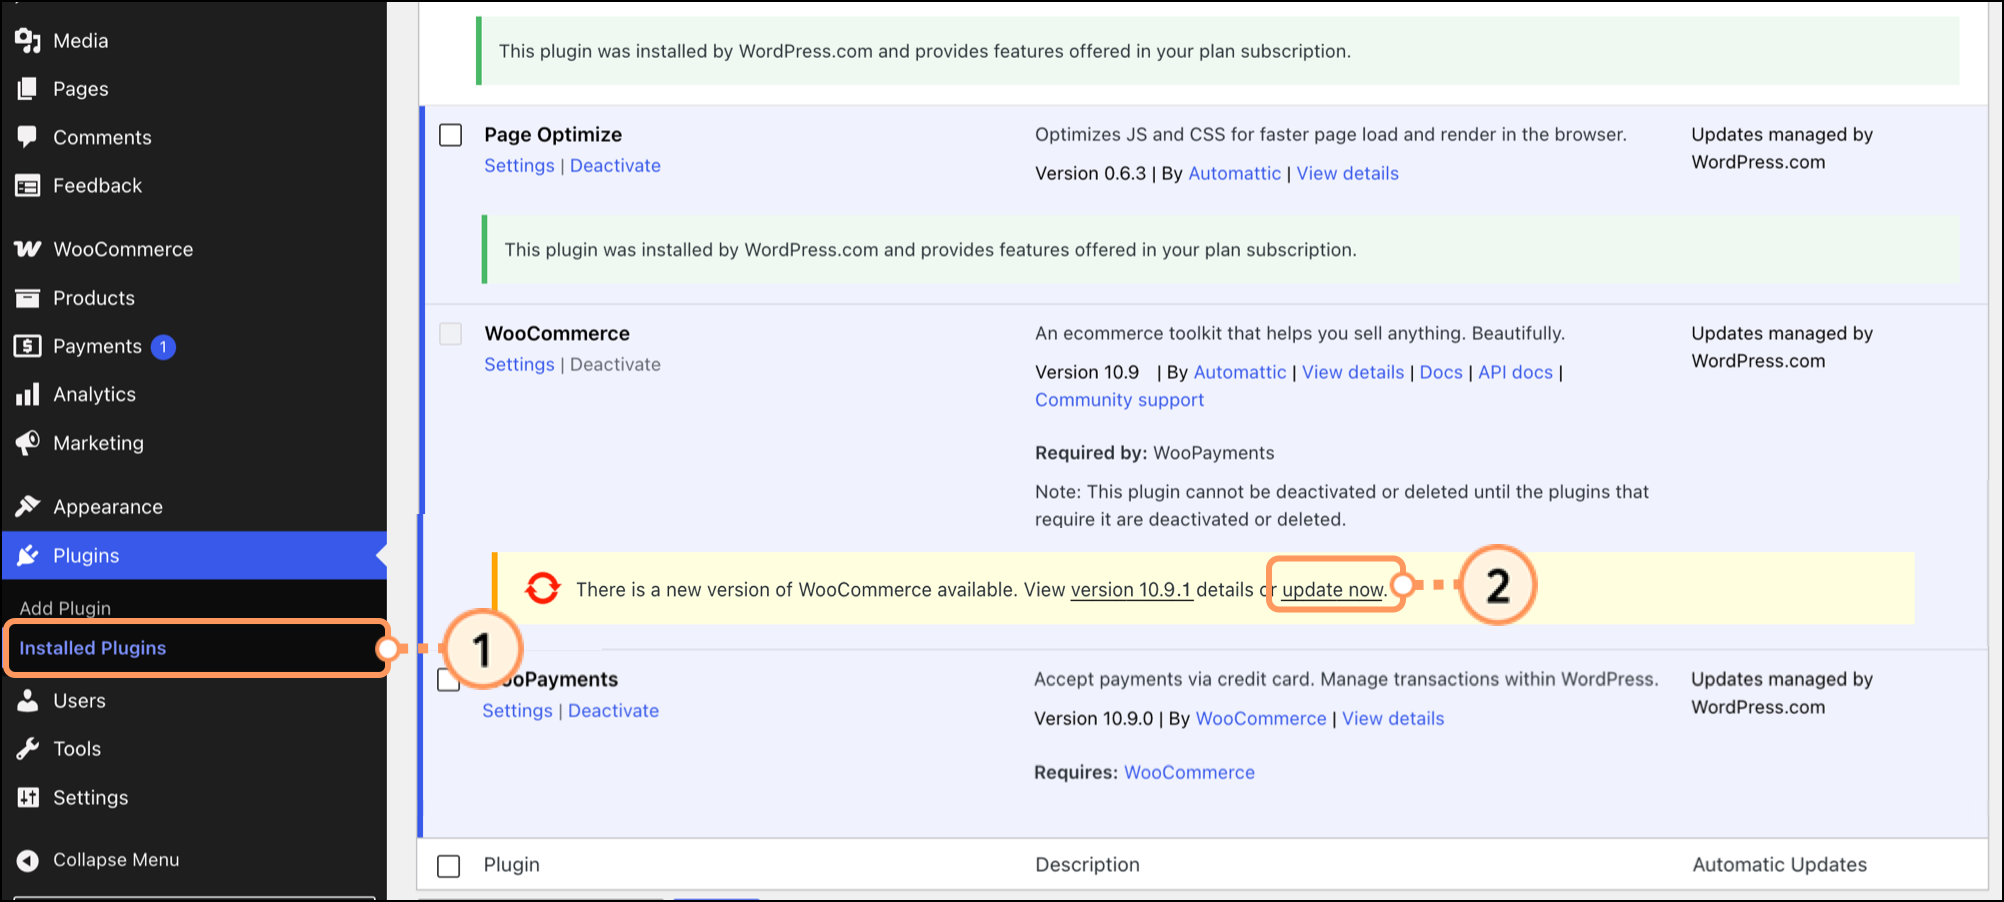Open WooCommerce author link for WooPayments
2004x902 pixels.
tap(1261, 719)
